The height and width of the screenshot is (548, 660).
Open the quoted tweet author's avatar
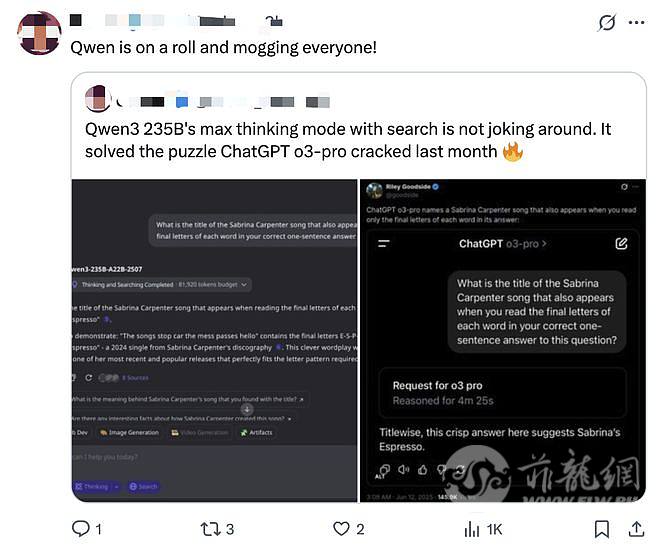(98, 98)
